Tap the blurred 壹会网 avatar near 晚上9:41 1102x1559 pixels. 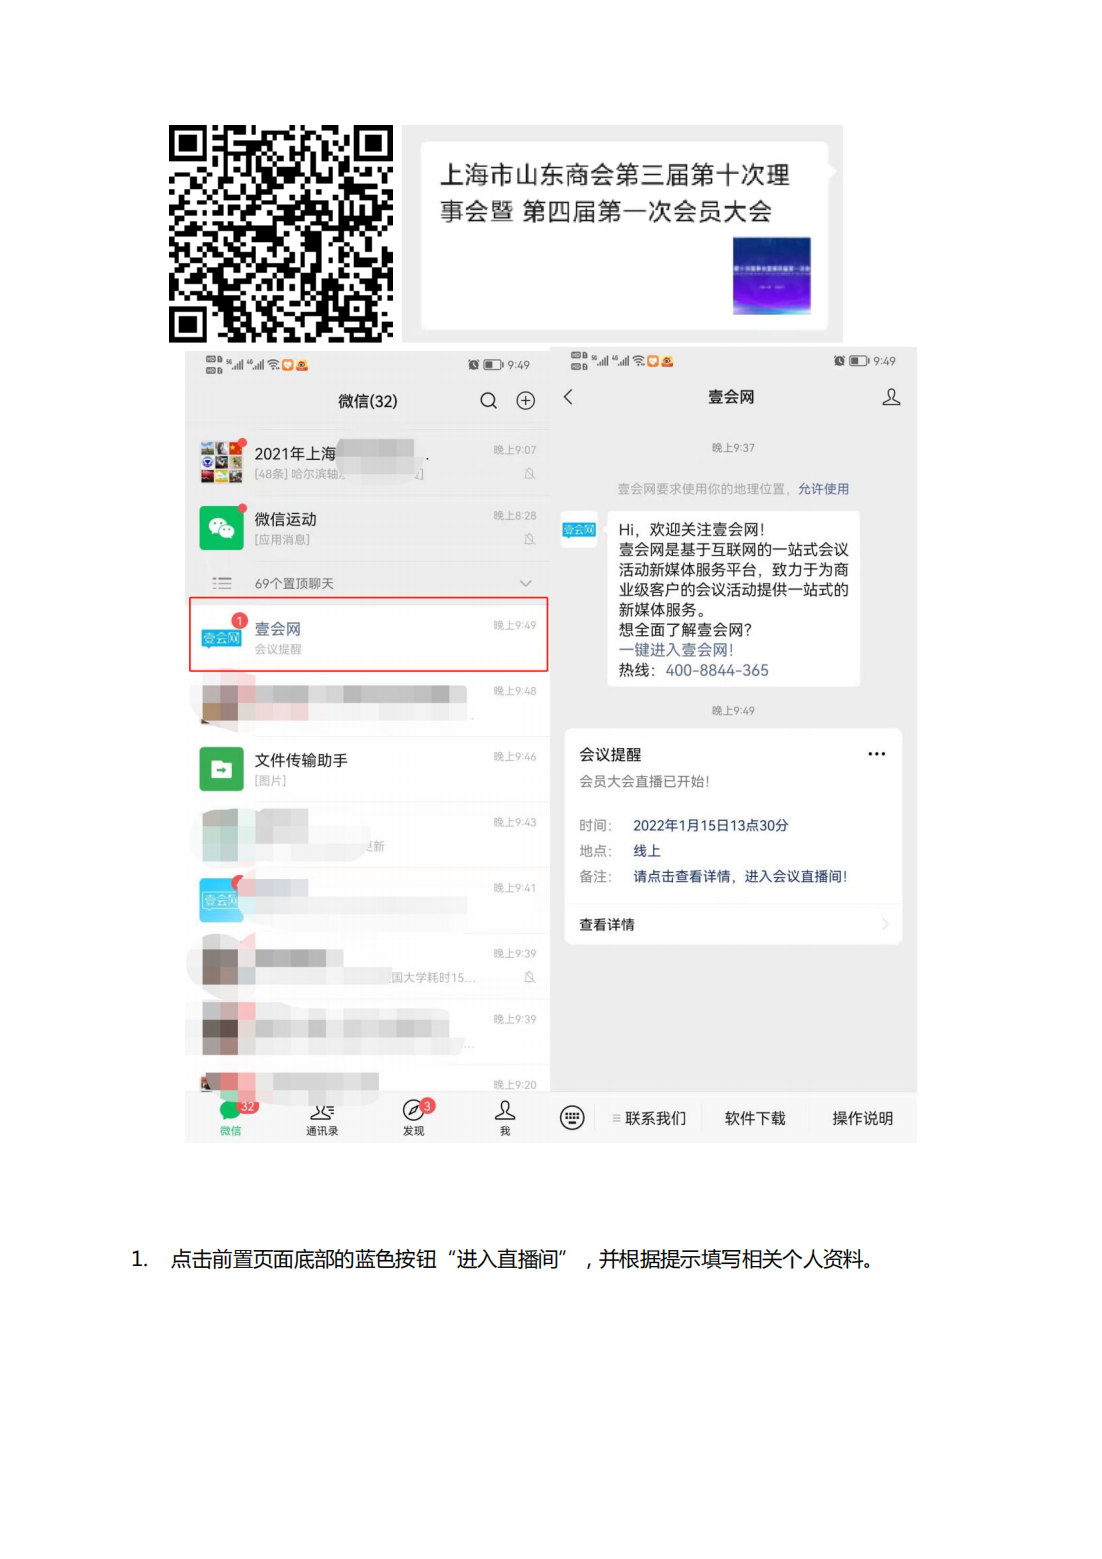(221, 900)
